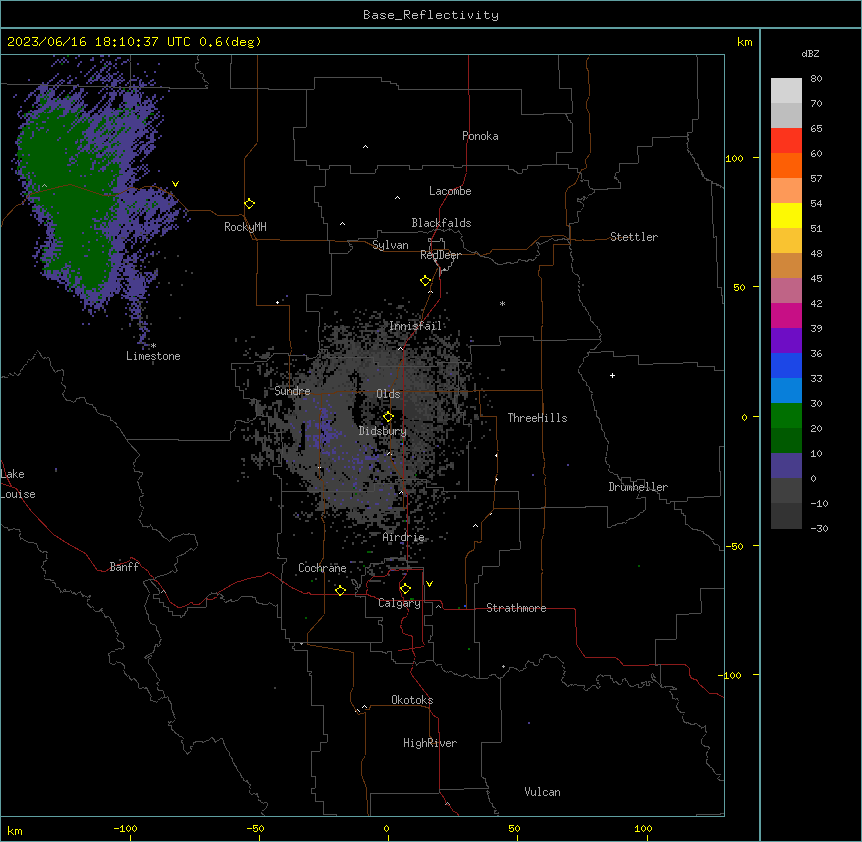The image size is (862, 842).
Task: Click the Ponoka label
Action: [x=480, y=136]
